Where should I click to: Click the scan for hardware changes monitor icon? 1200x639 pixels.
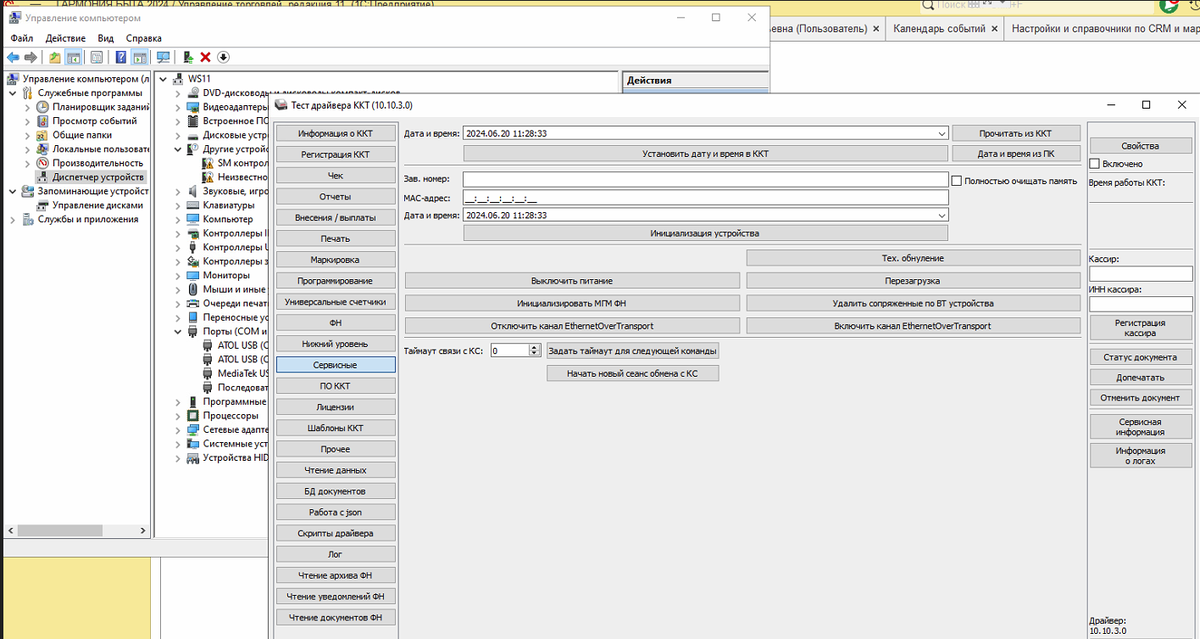163,57
